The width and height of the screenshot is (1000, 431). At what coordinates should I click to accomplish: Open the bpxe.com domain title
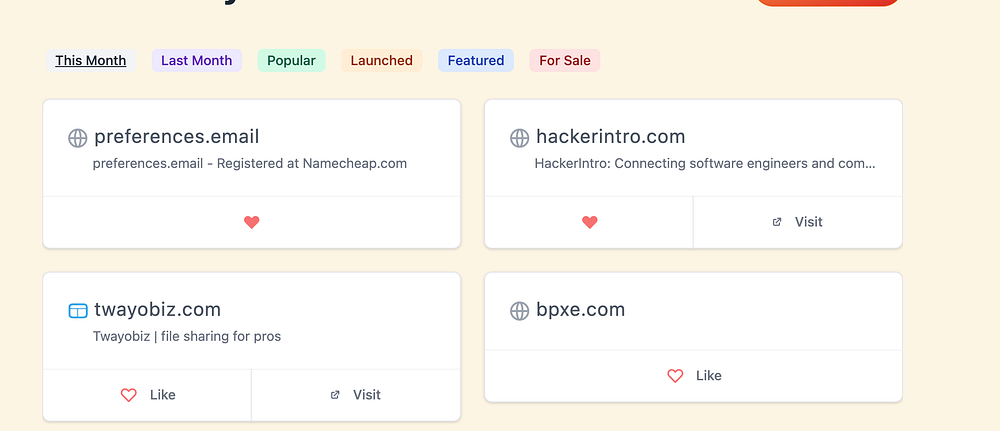pyautogui.click(x=580, y=309)
